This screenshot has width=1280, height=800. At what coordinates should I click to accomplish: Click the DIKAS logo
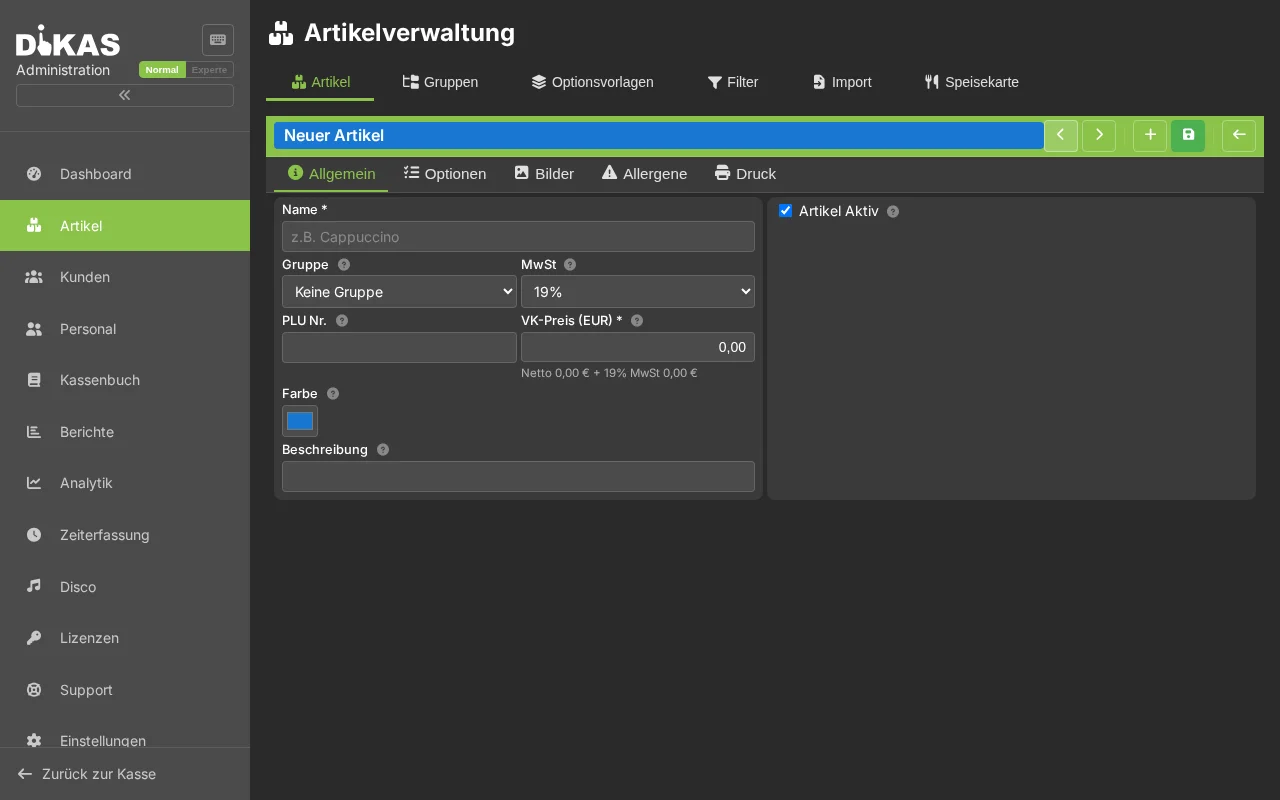pyautogui.click(x=68, y=41)
